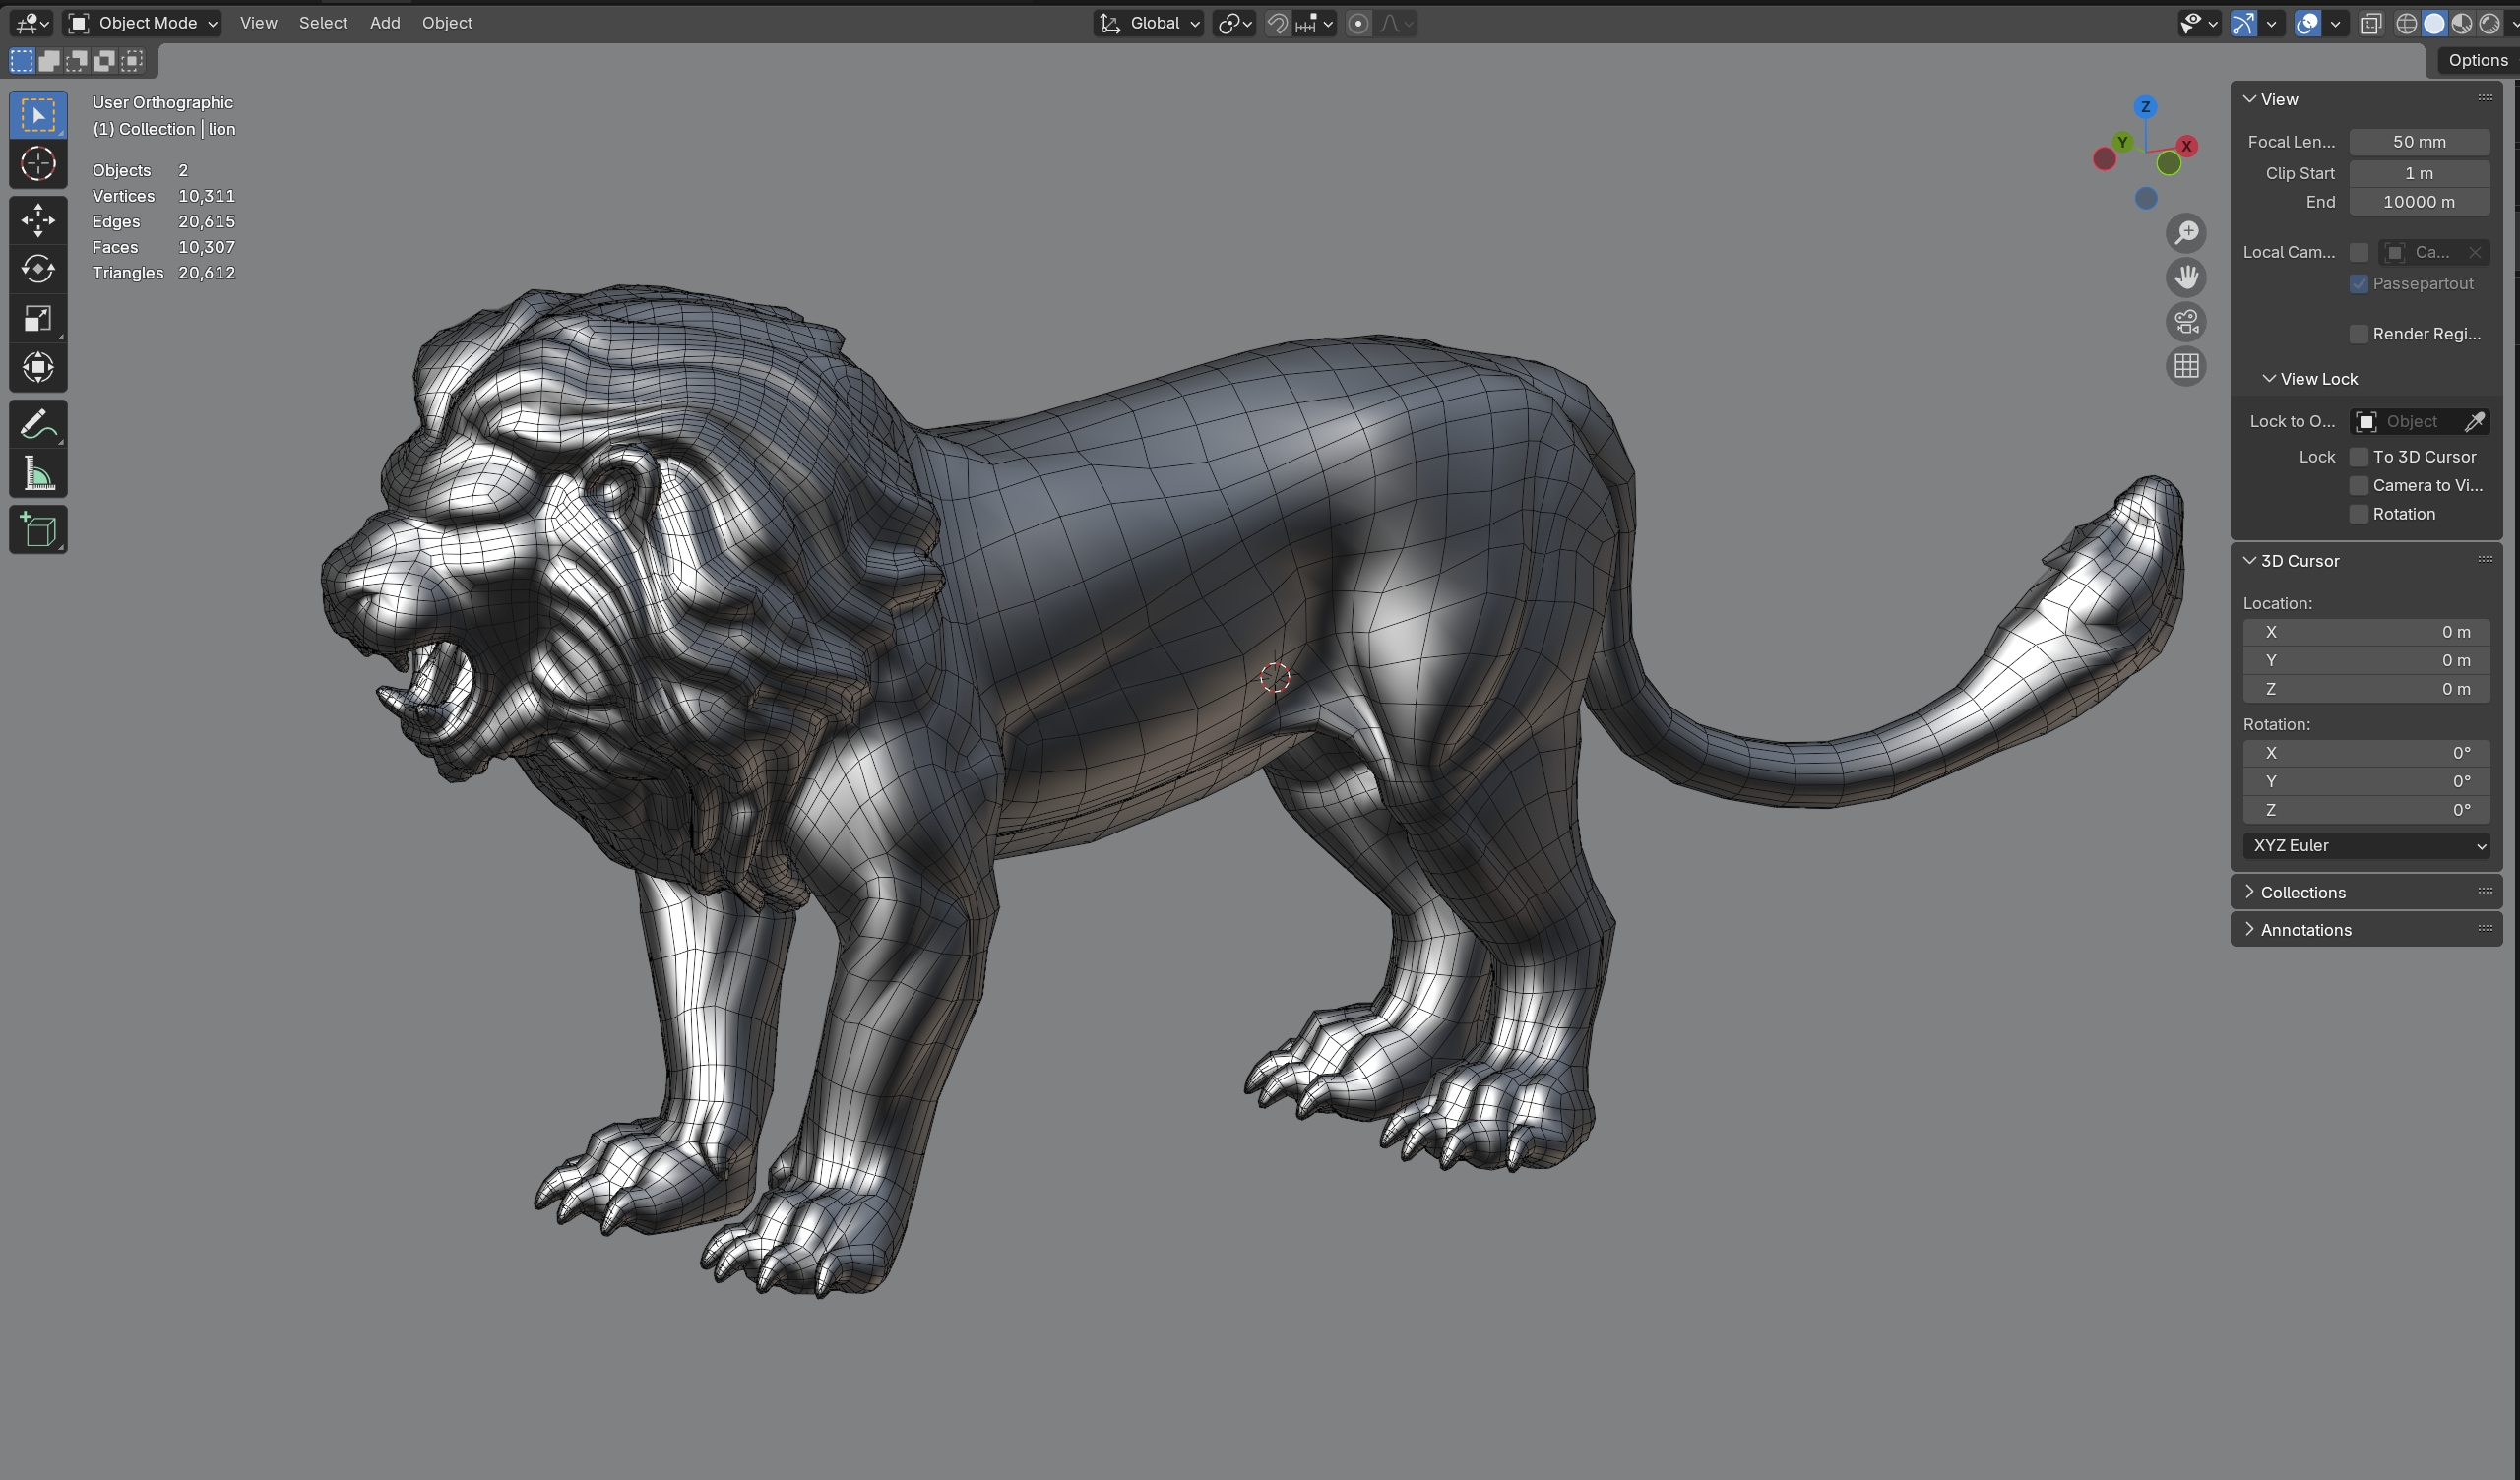
Task: Enable Lock To 3D Cursor checkbox
Action: tap(2359, 457)
